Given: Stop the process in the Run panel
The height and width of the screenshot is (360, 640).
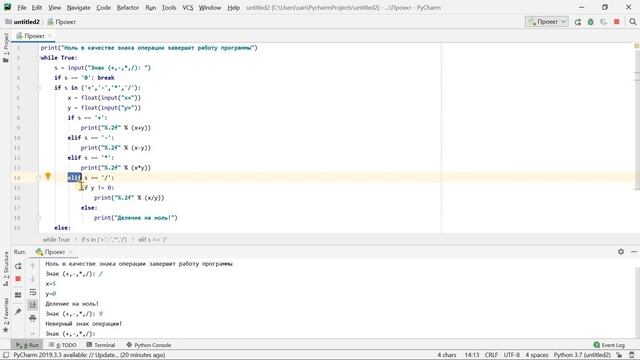Looking at the screenshot, I should [x=18, y=279].
